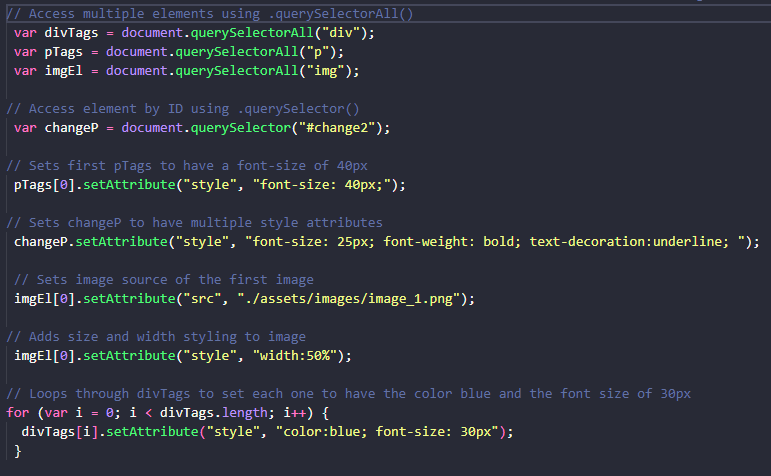Click pTags[0] in the setAttribute line

coord(44,185)
